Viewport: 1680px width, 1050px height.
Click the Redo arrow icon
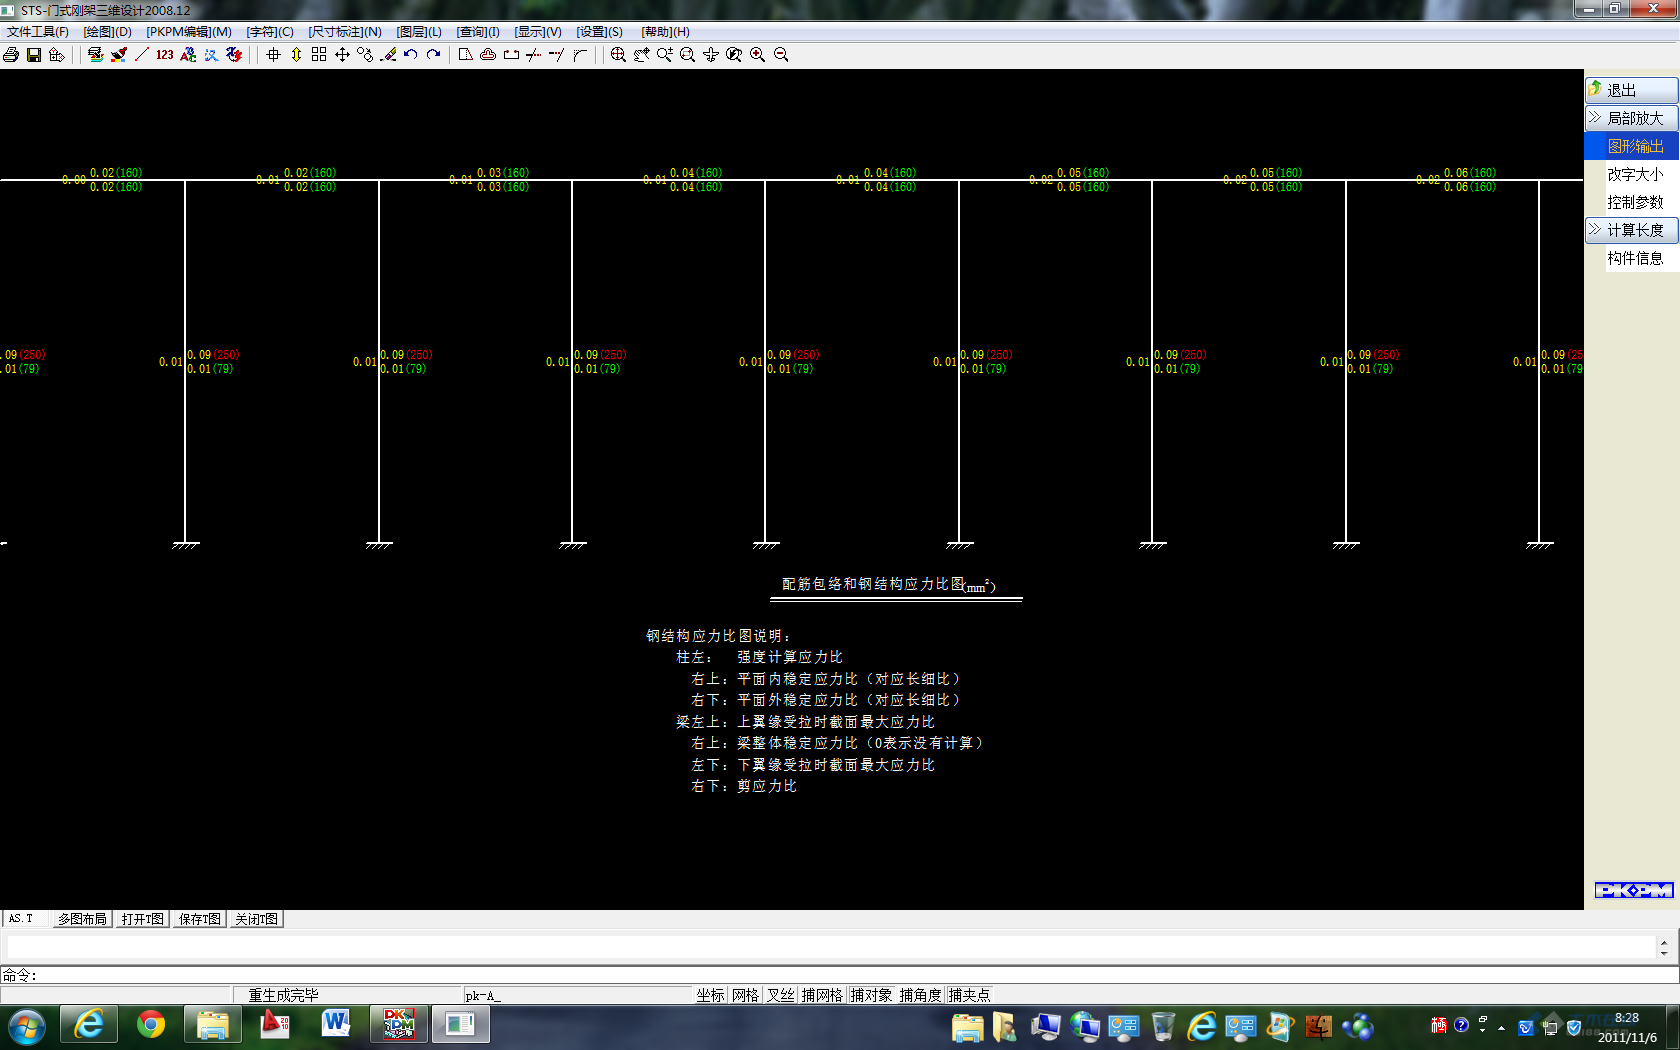pyautogui.click(x=434, y=55)
